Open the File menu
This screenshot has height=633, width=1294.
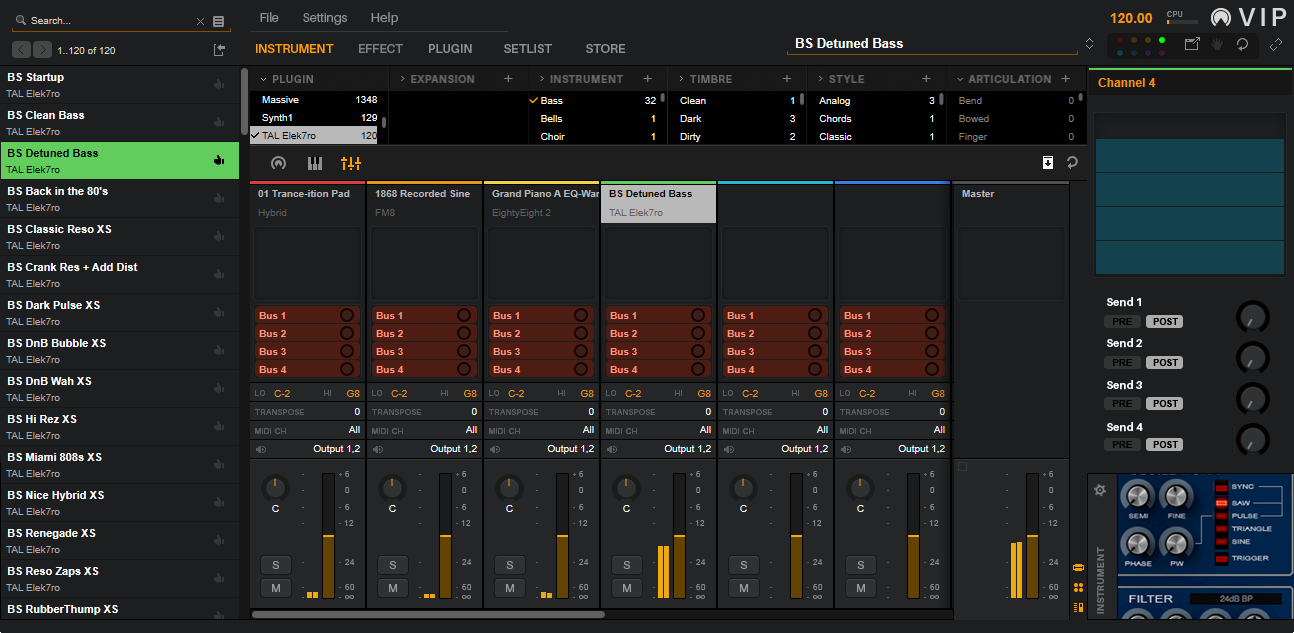point(269,18)
